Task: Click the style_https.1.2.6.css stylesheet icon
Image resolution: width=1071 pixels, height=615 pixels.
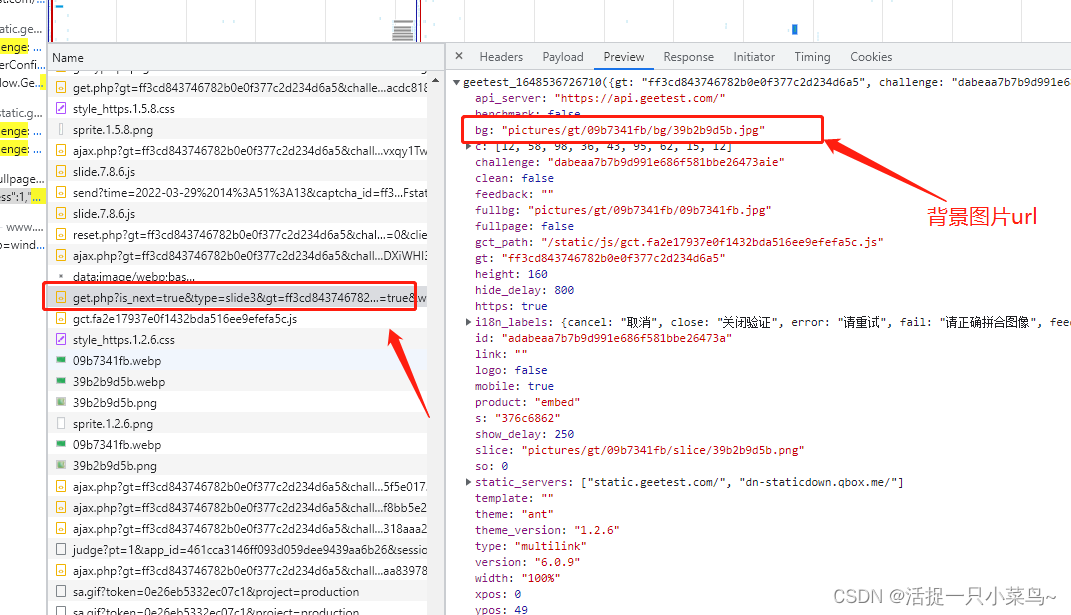Action: pos(62,340)
